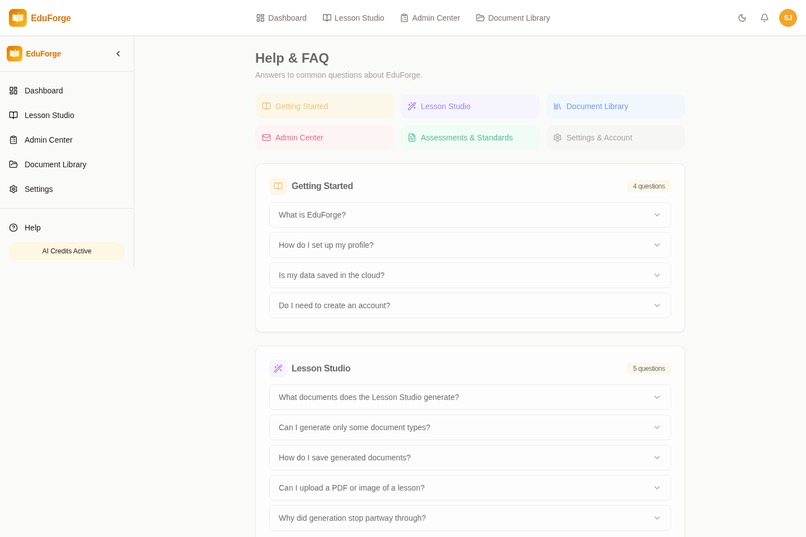806x537 pixels.
Task: Expand "Do I need to create an account?"
Action: [470, 305]
